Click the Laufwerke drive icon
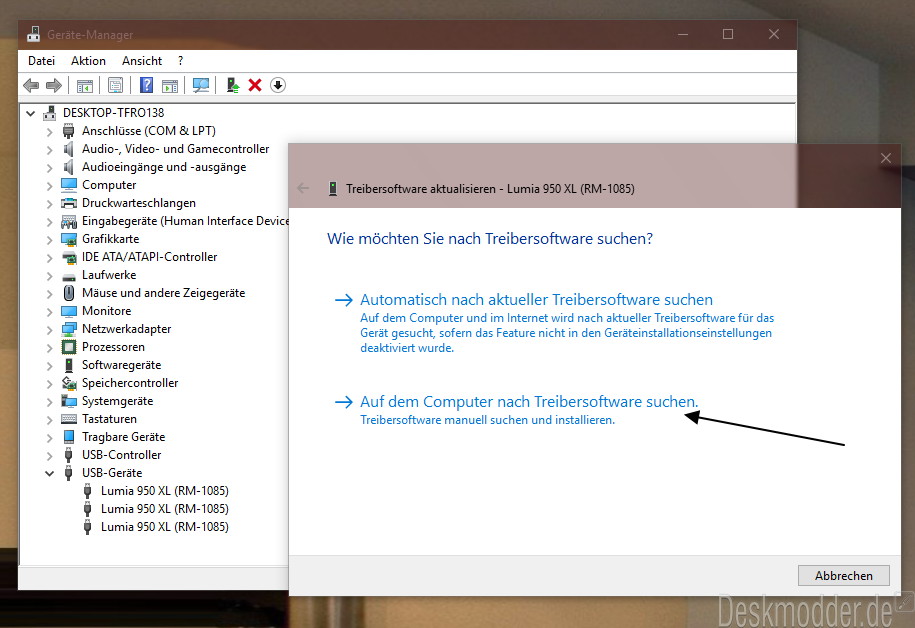The width and height of the screenshot is (915, 628). click(69, 276)
